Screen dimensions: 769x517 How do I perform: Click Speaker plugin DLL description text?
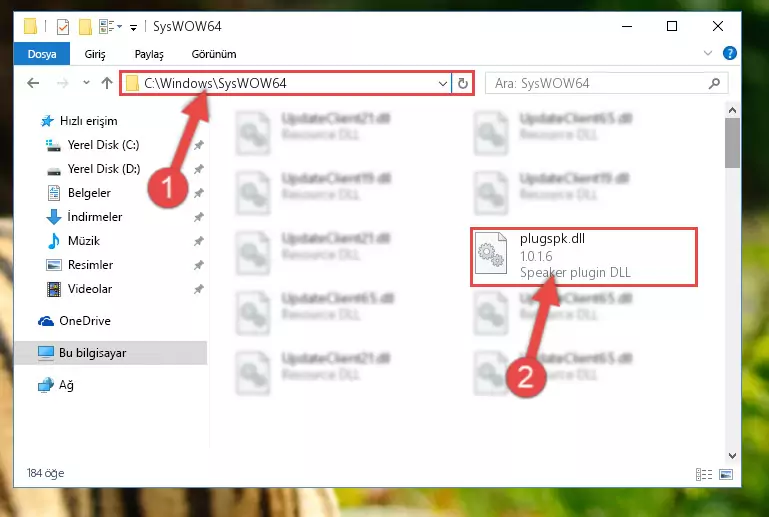point(575,272)
